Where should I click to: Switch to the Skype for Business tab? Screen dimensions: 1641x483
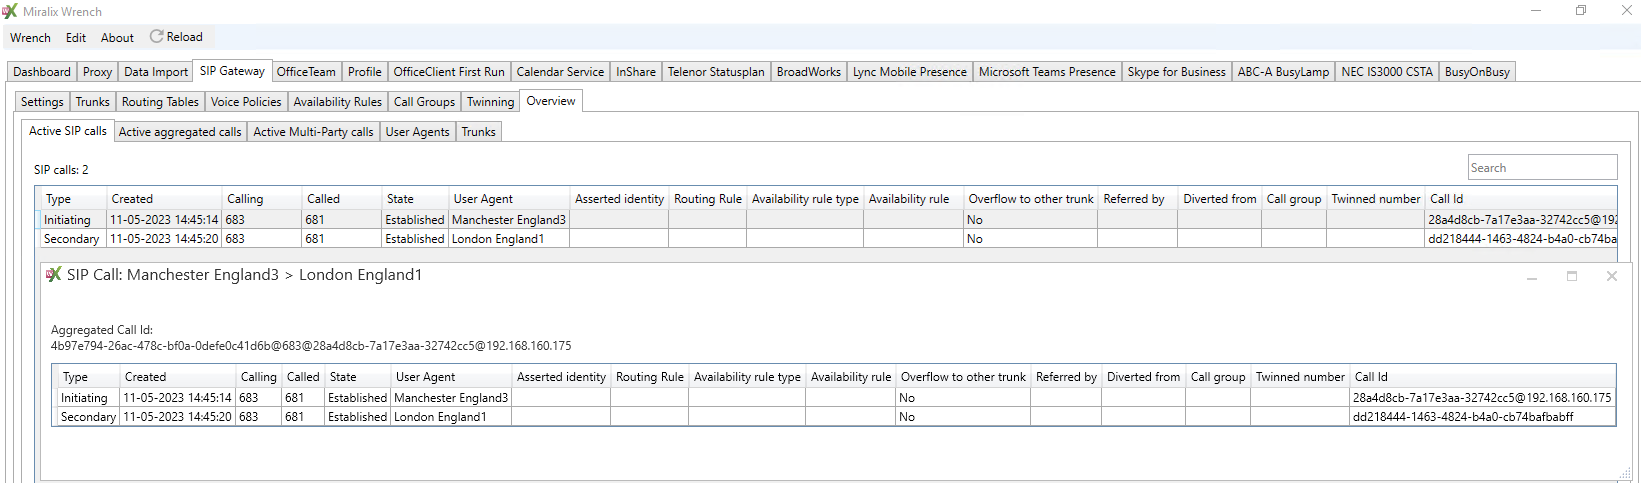tap(1176, 72)
